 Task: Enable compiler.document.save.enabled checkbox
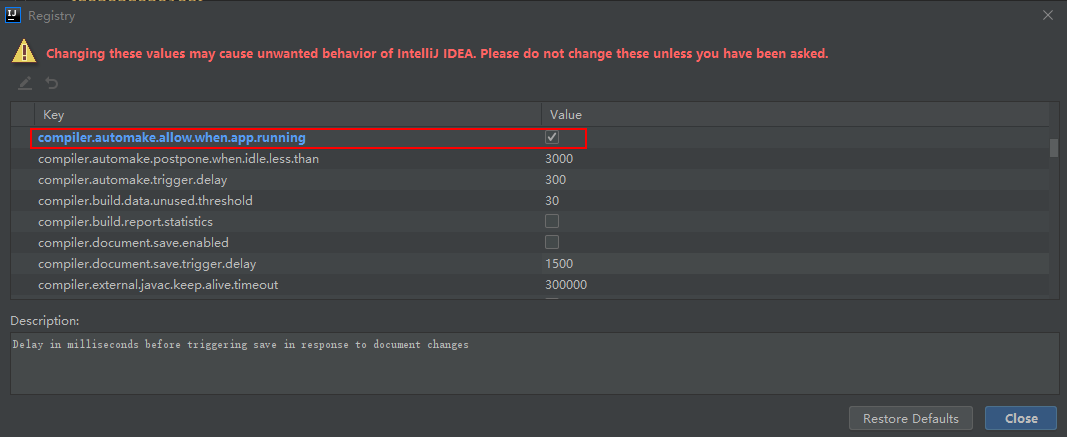click(552, 242)
